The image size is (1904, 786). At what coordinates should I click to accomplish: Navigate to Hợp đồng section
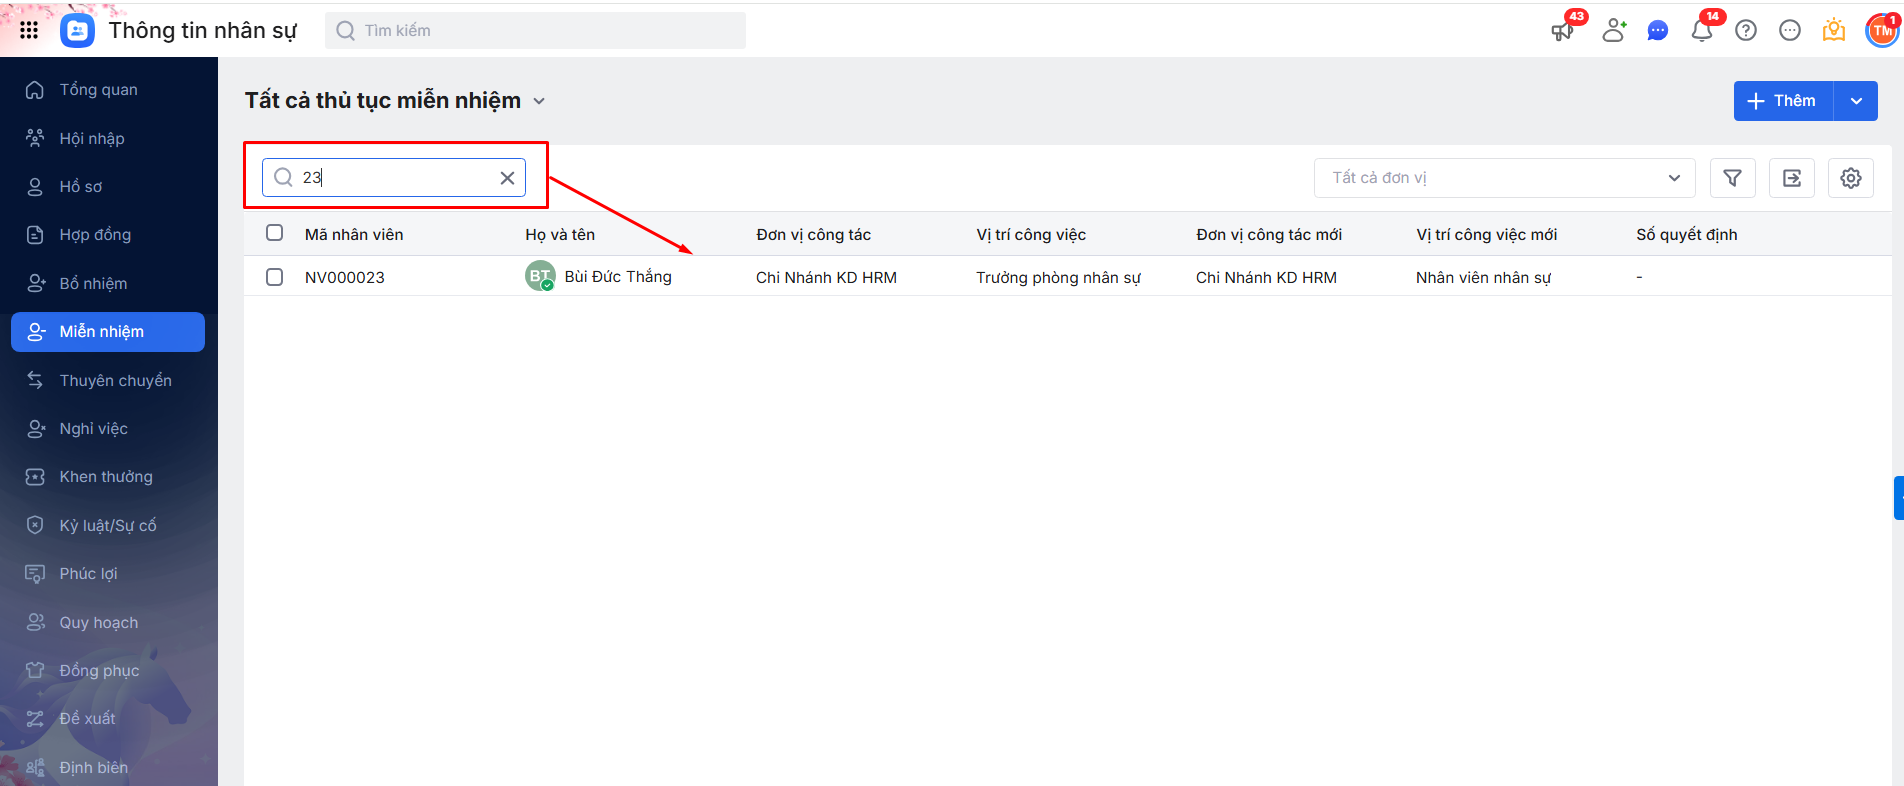(108, 235)
